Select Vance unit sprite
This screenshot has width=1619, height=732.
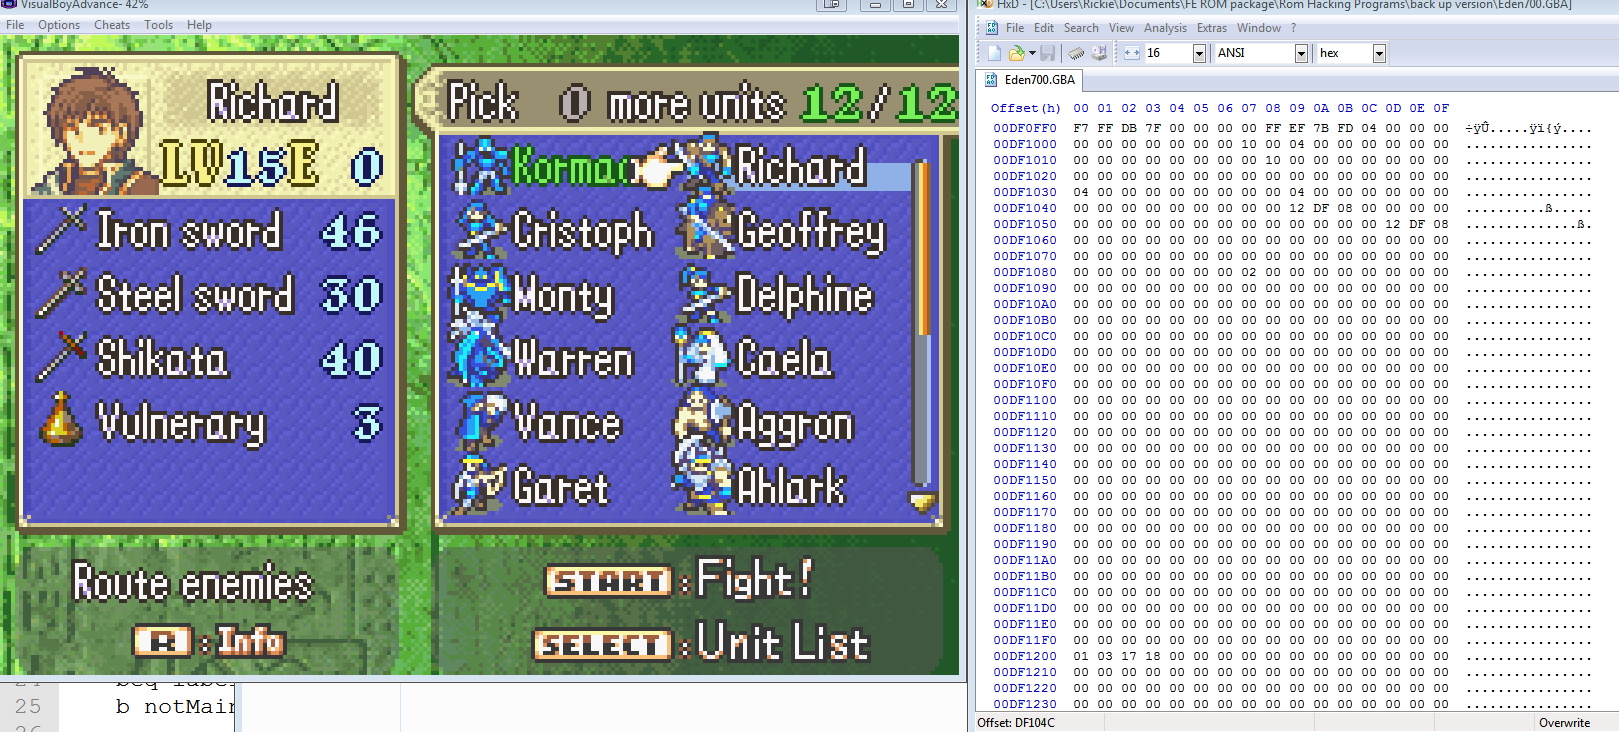pos(482,422)
